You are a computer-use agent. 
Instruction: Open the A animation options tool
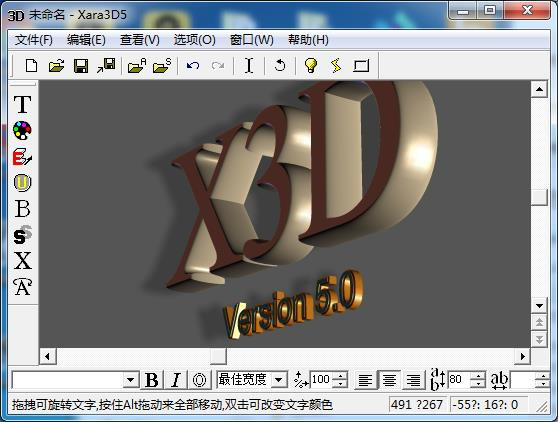pos(22,287)
